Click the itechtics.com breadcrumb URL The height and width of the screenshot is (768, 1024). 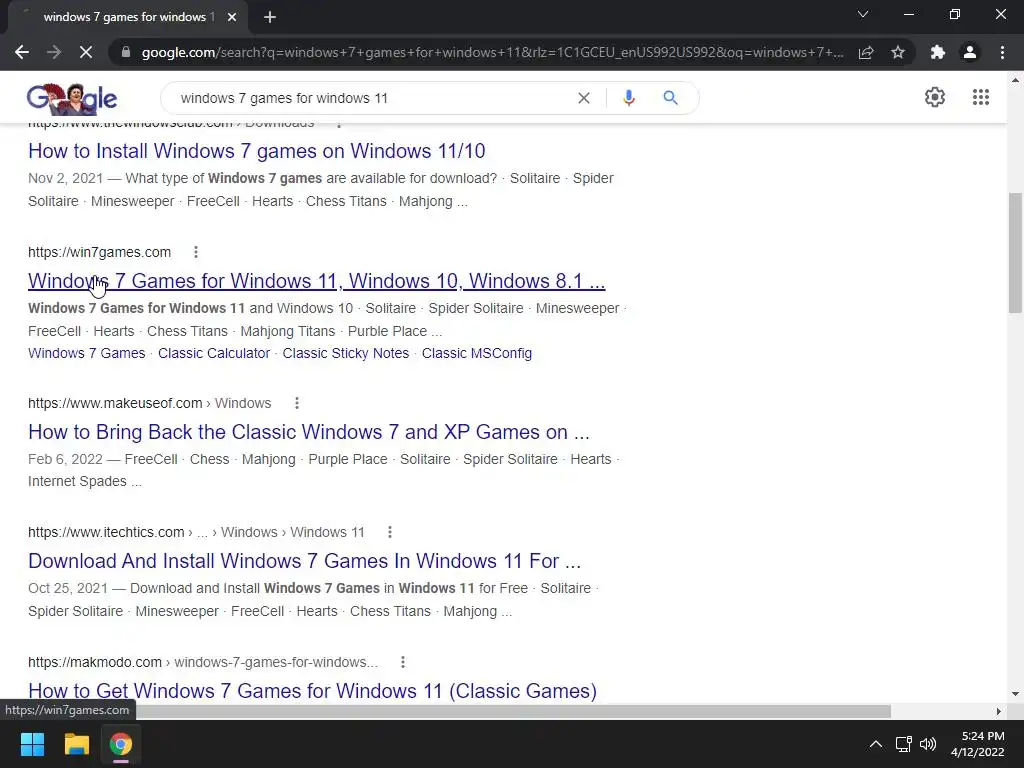196,532
